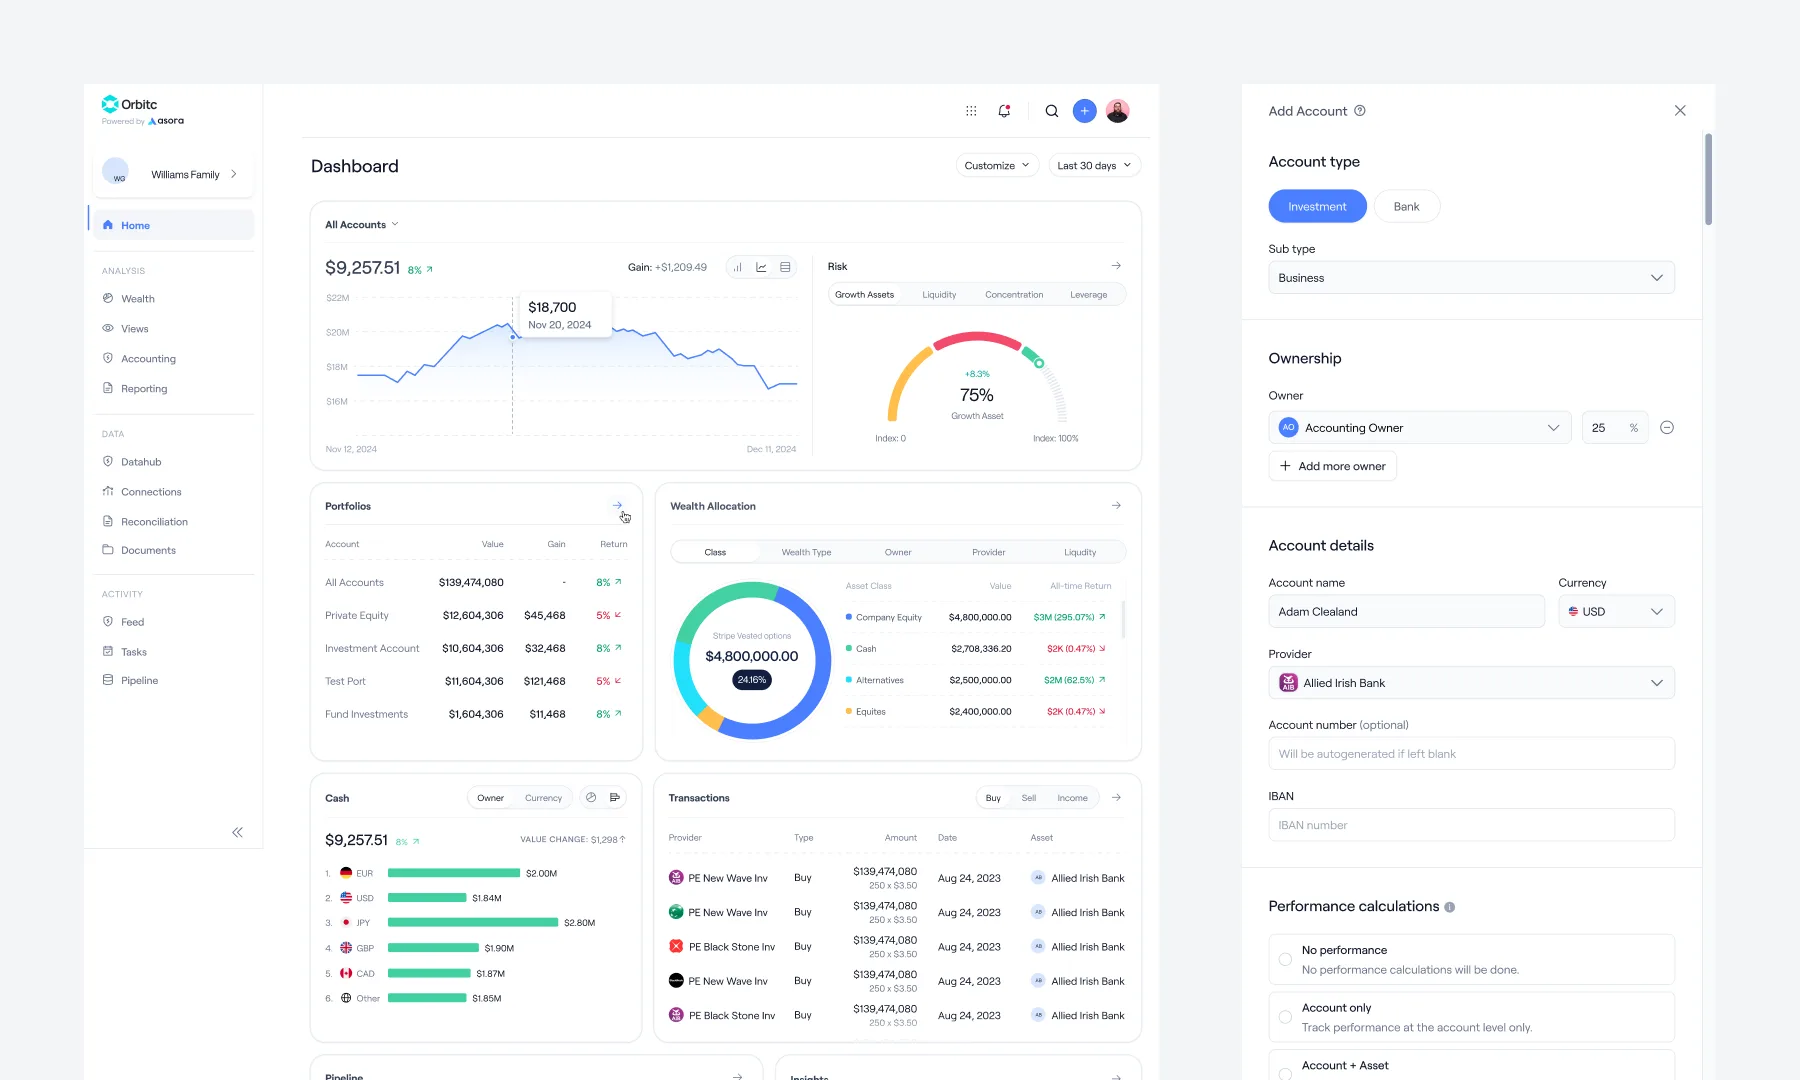Open Allied Irish Bank Provider dropdown

point(1471,683)
